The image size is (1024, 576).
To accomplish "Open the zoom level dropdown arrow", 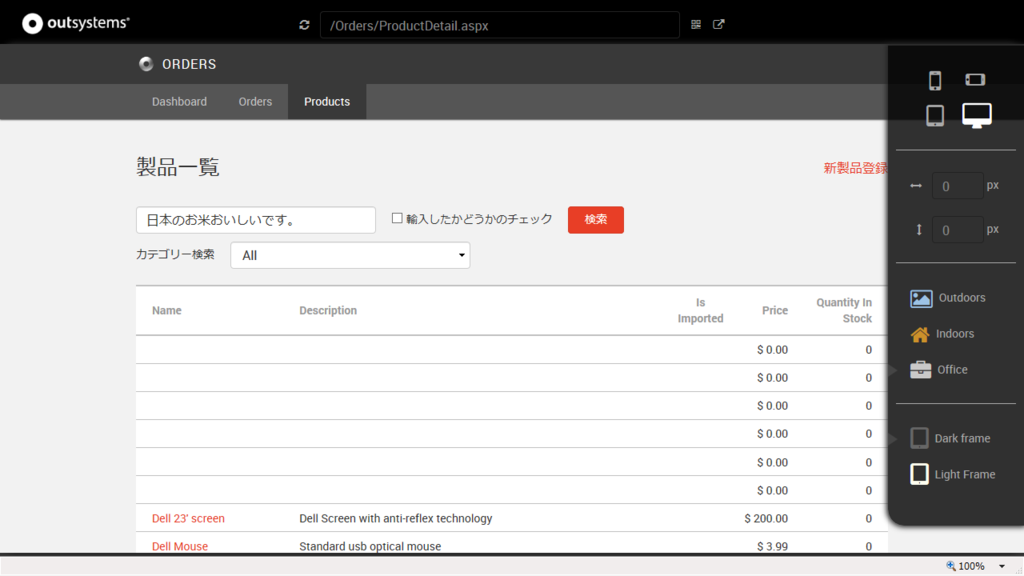I will [1002, 566].
